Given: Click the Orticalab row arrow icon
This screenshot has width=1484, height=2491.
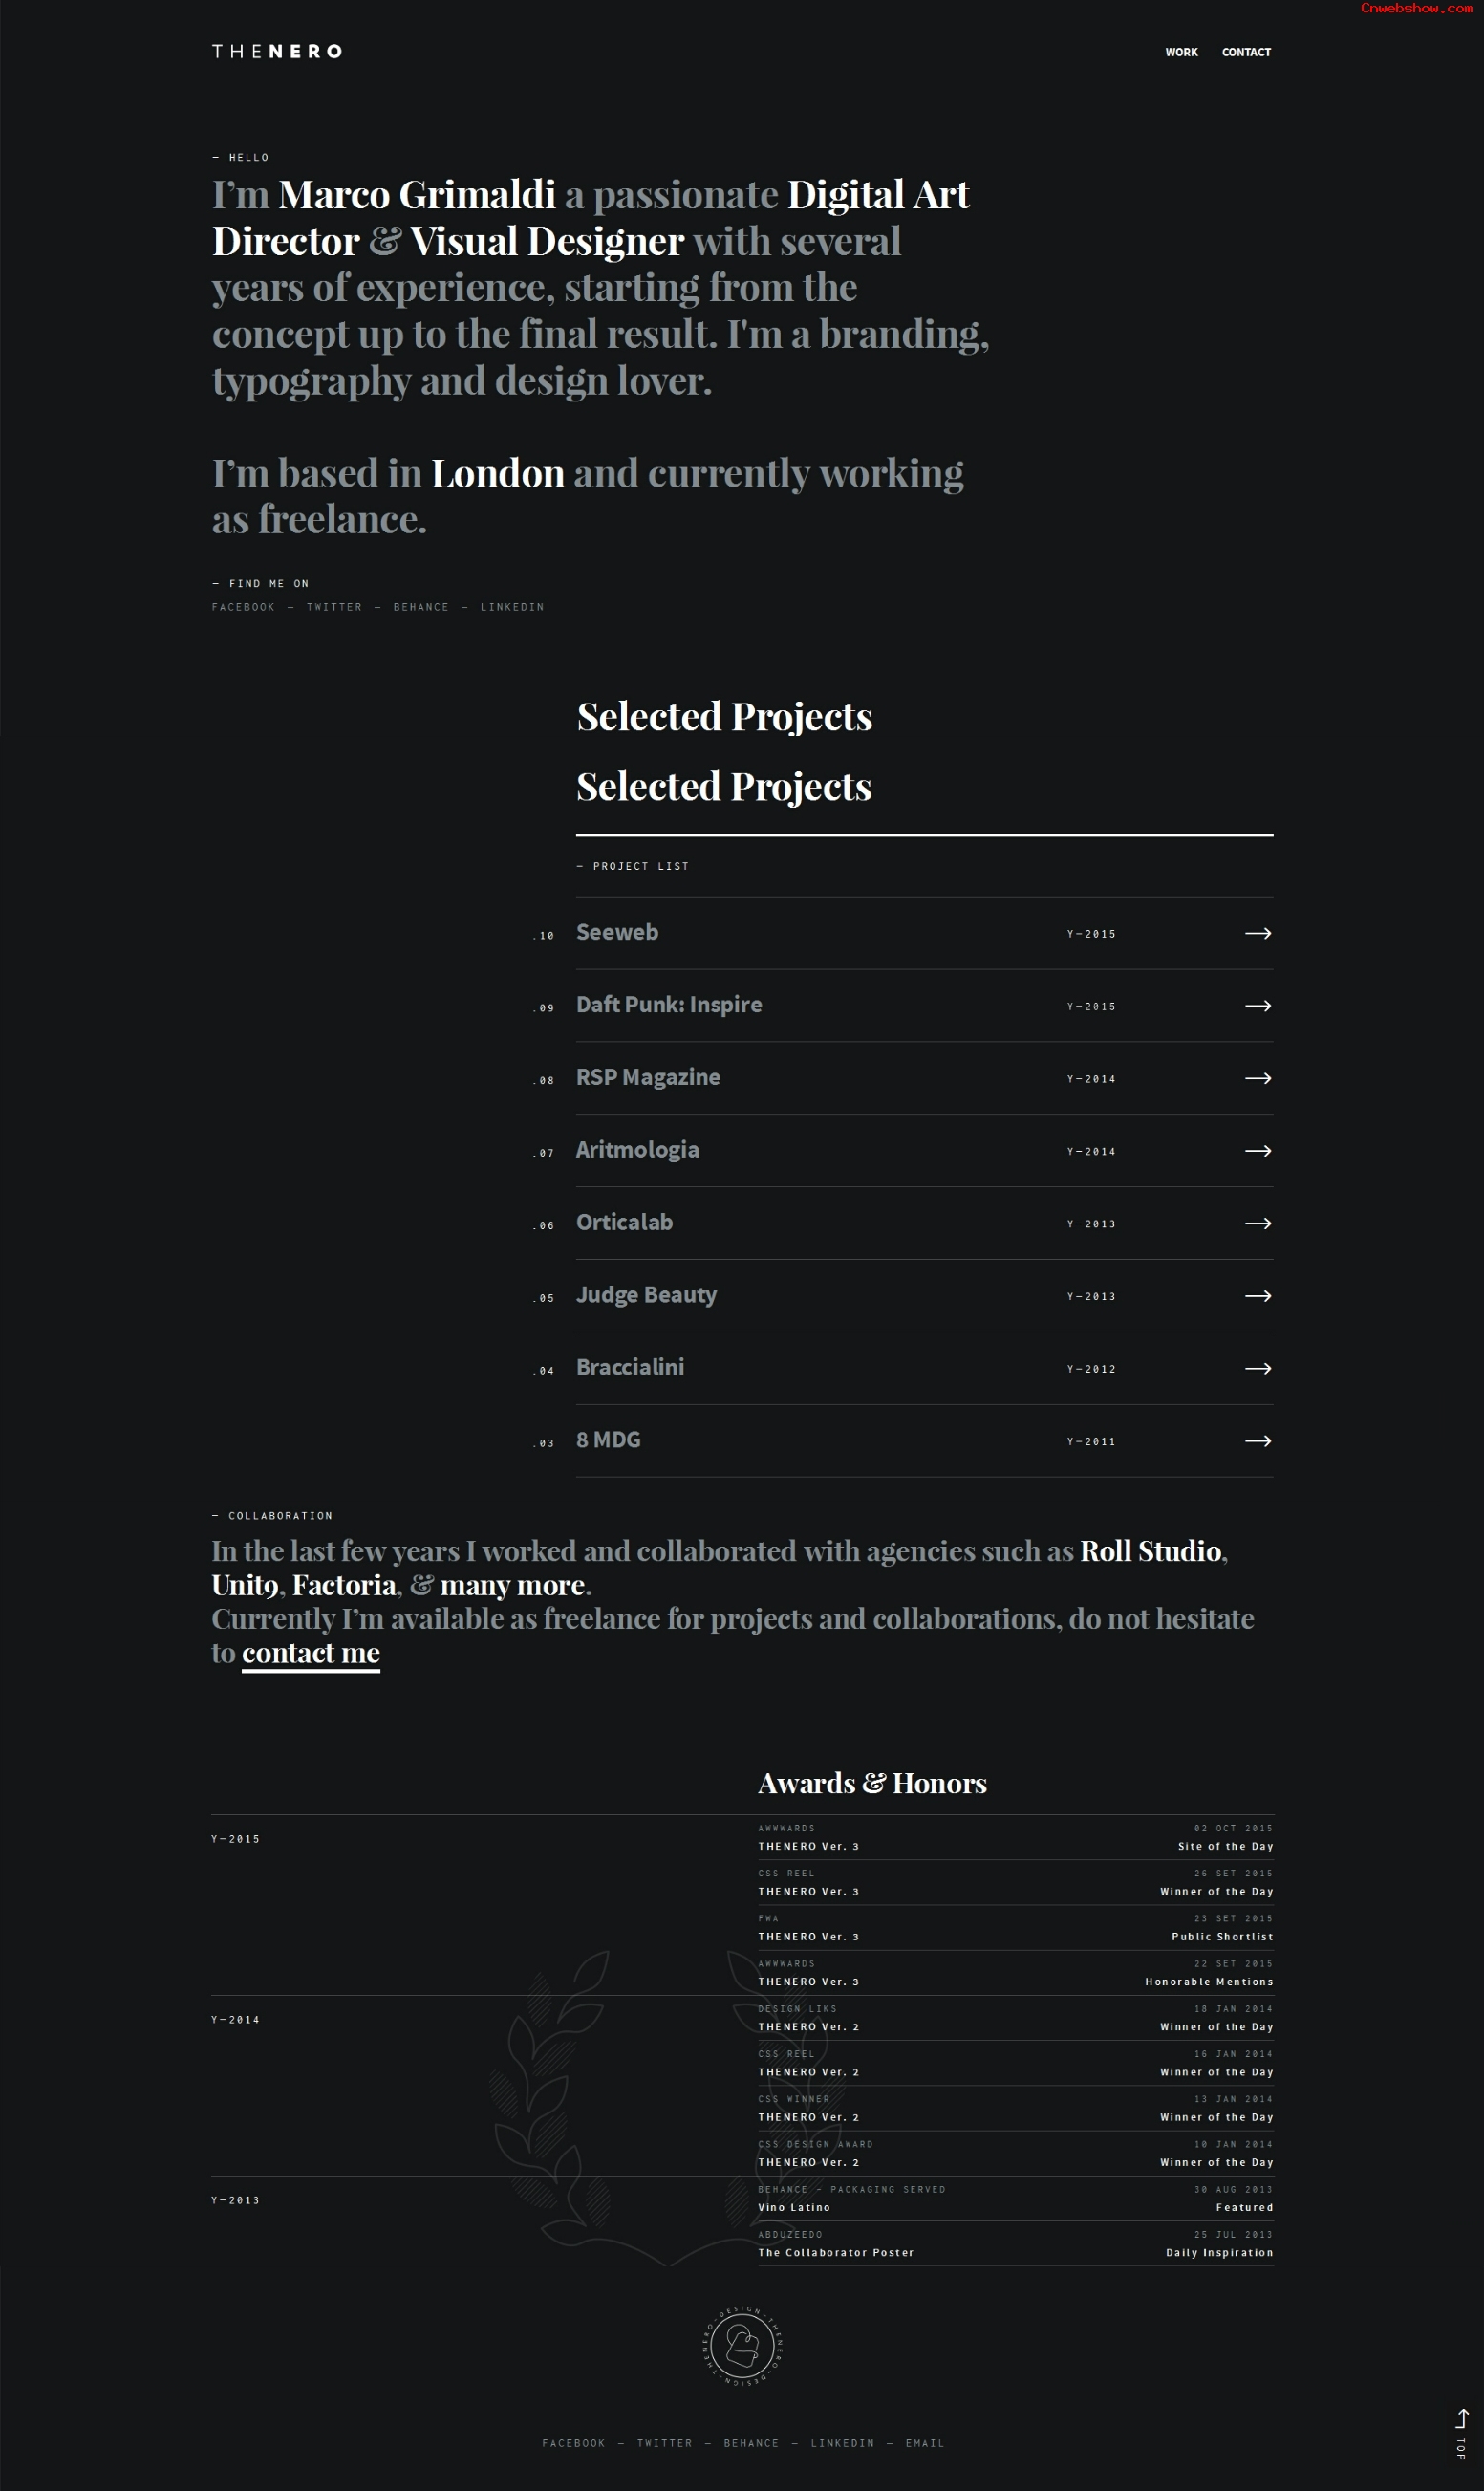Looking at the screenshot, I should (1257, 1223).
